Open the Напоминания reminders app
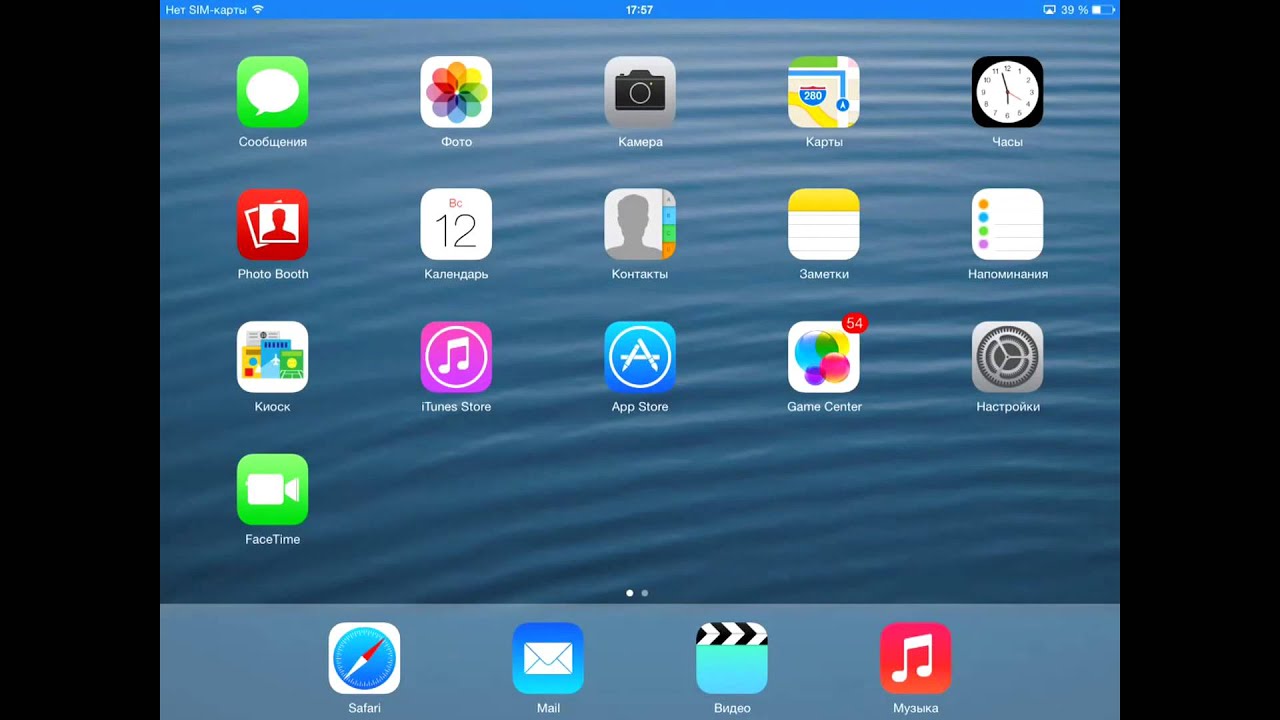The width and height of the screenshot is (1280, 720). [1008, 224]
